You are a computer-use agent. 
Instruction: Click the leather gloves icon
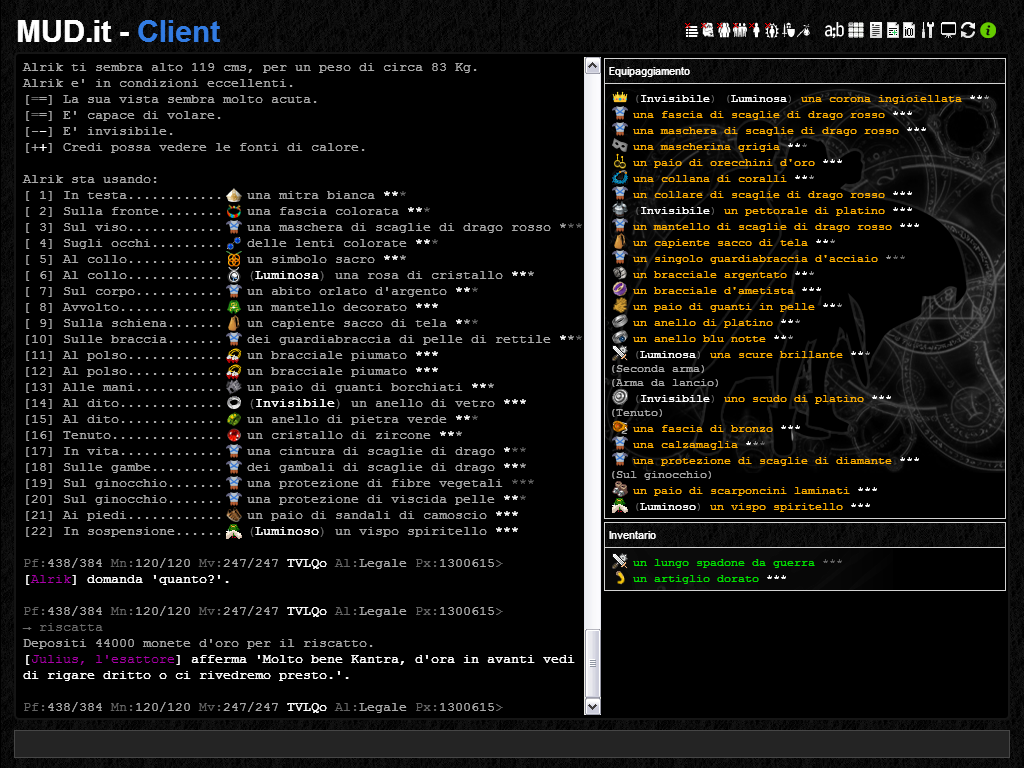pos(620,306)
